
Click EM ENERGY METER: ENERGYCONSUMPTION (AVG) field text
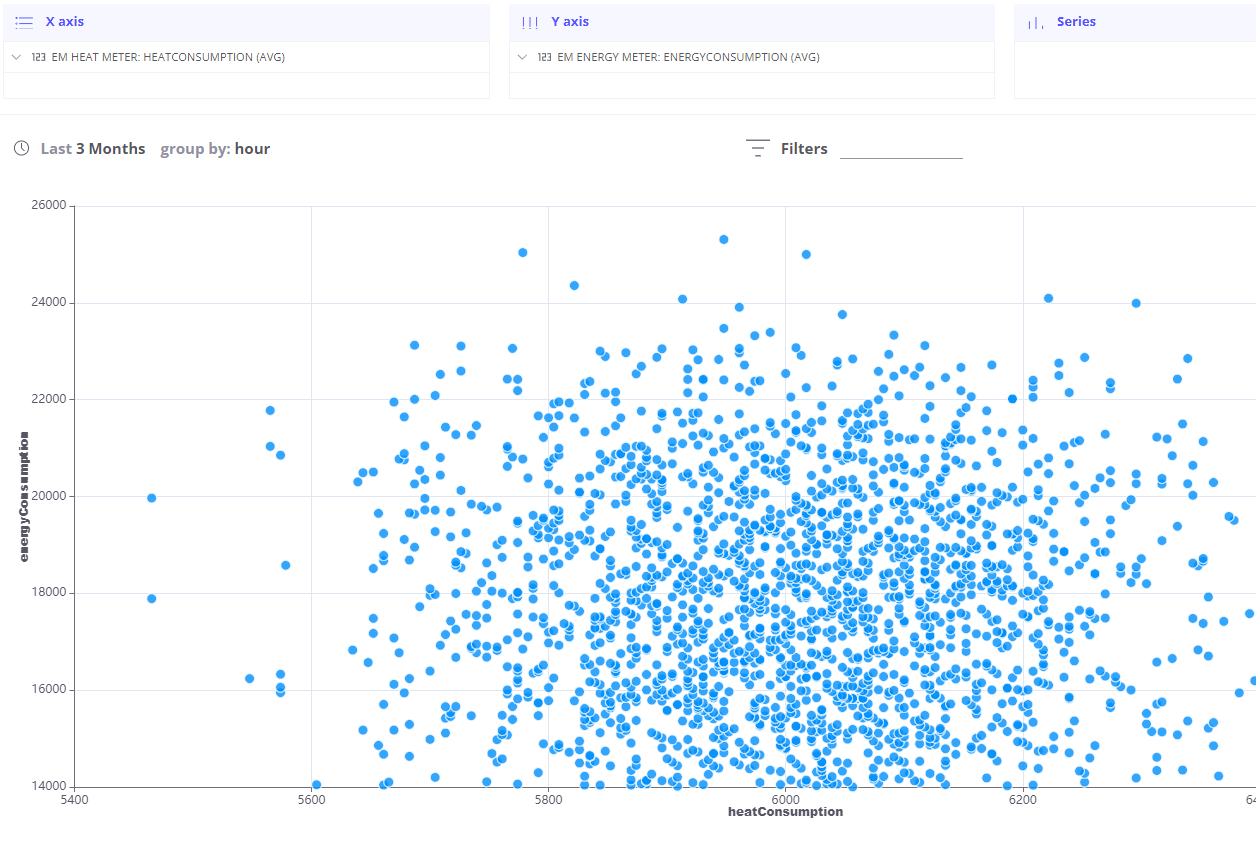click(x=688, y=58)
